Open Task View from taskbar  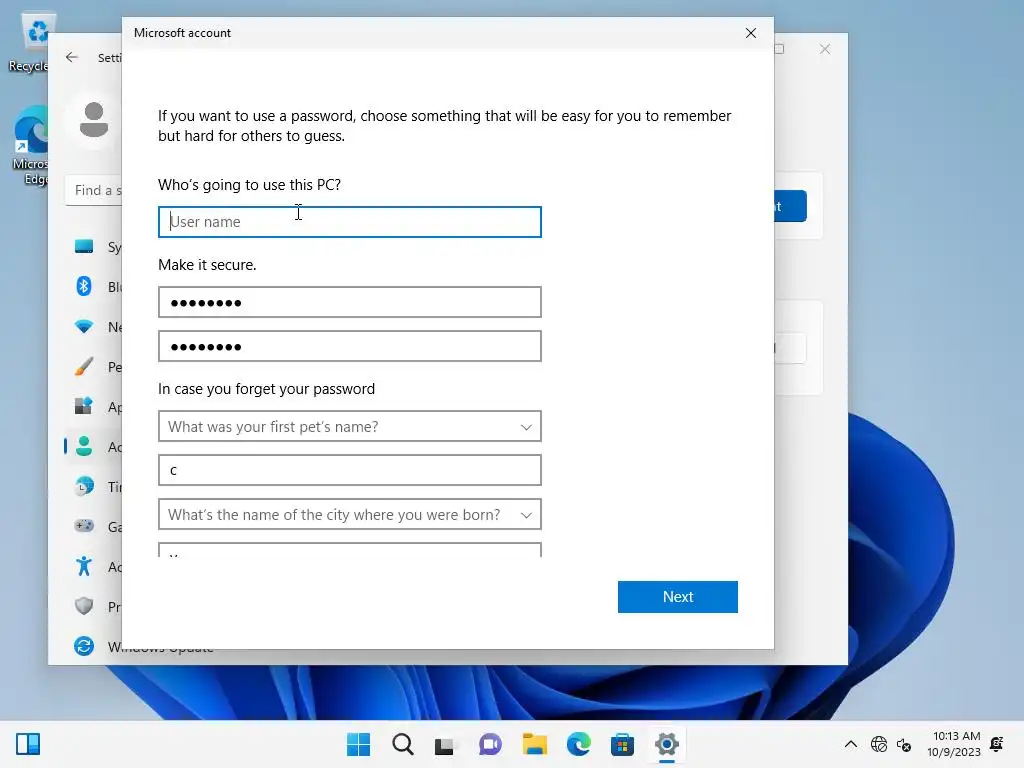[445, 744]
